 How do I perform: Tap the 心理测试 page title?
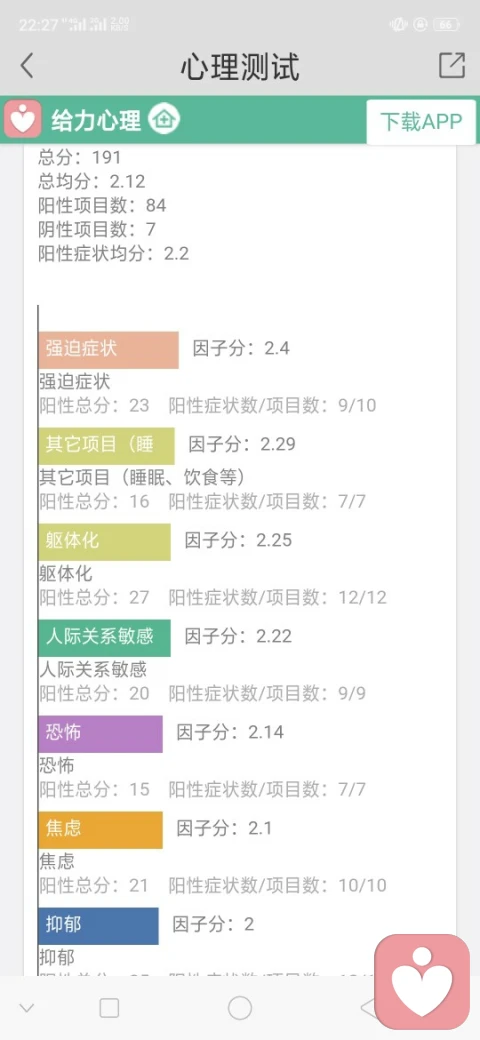240,66
